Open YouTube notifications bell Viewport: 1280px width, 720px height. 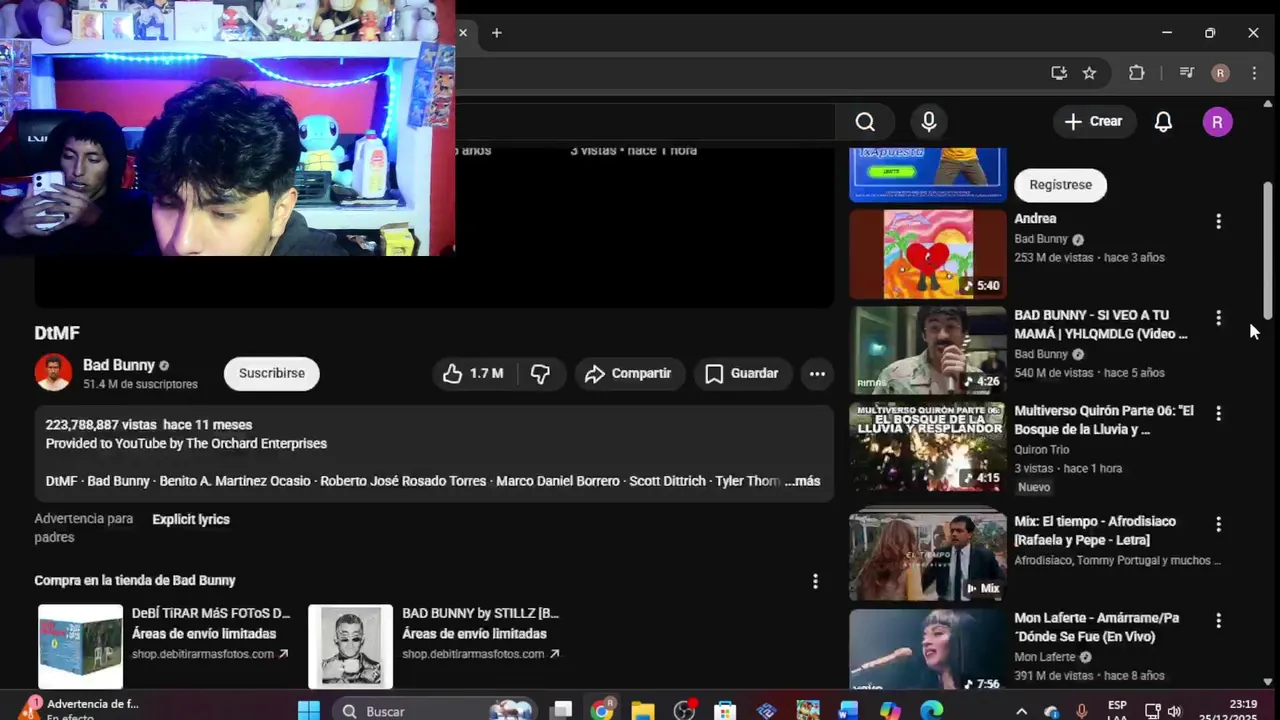click(1163, 122)
